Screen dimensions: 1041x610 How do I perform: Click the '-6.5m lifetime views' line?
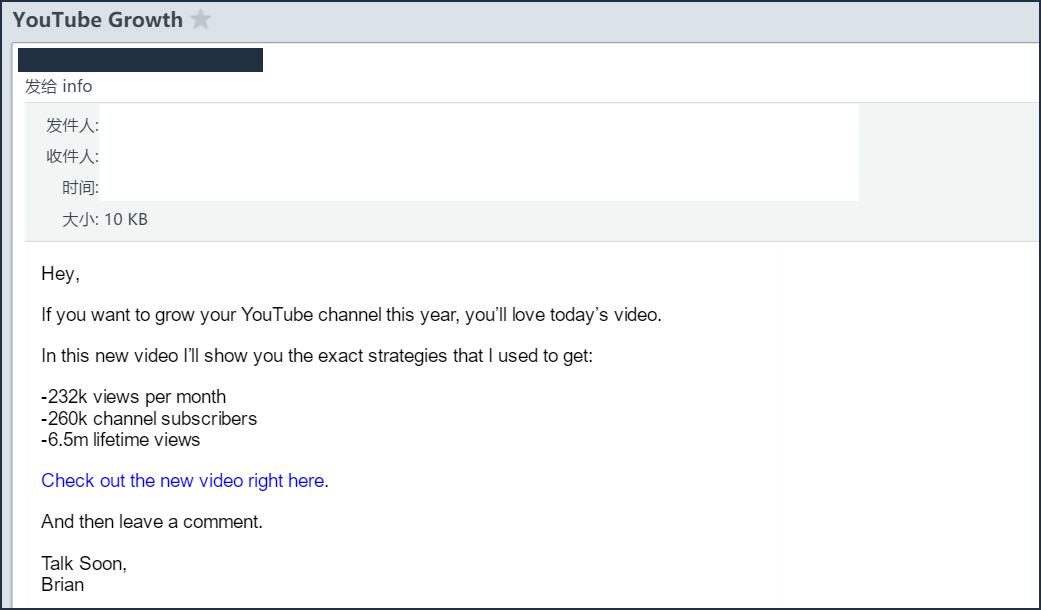(x=121, y=440)
